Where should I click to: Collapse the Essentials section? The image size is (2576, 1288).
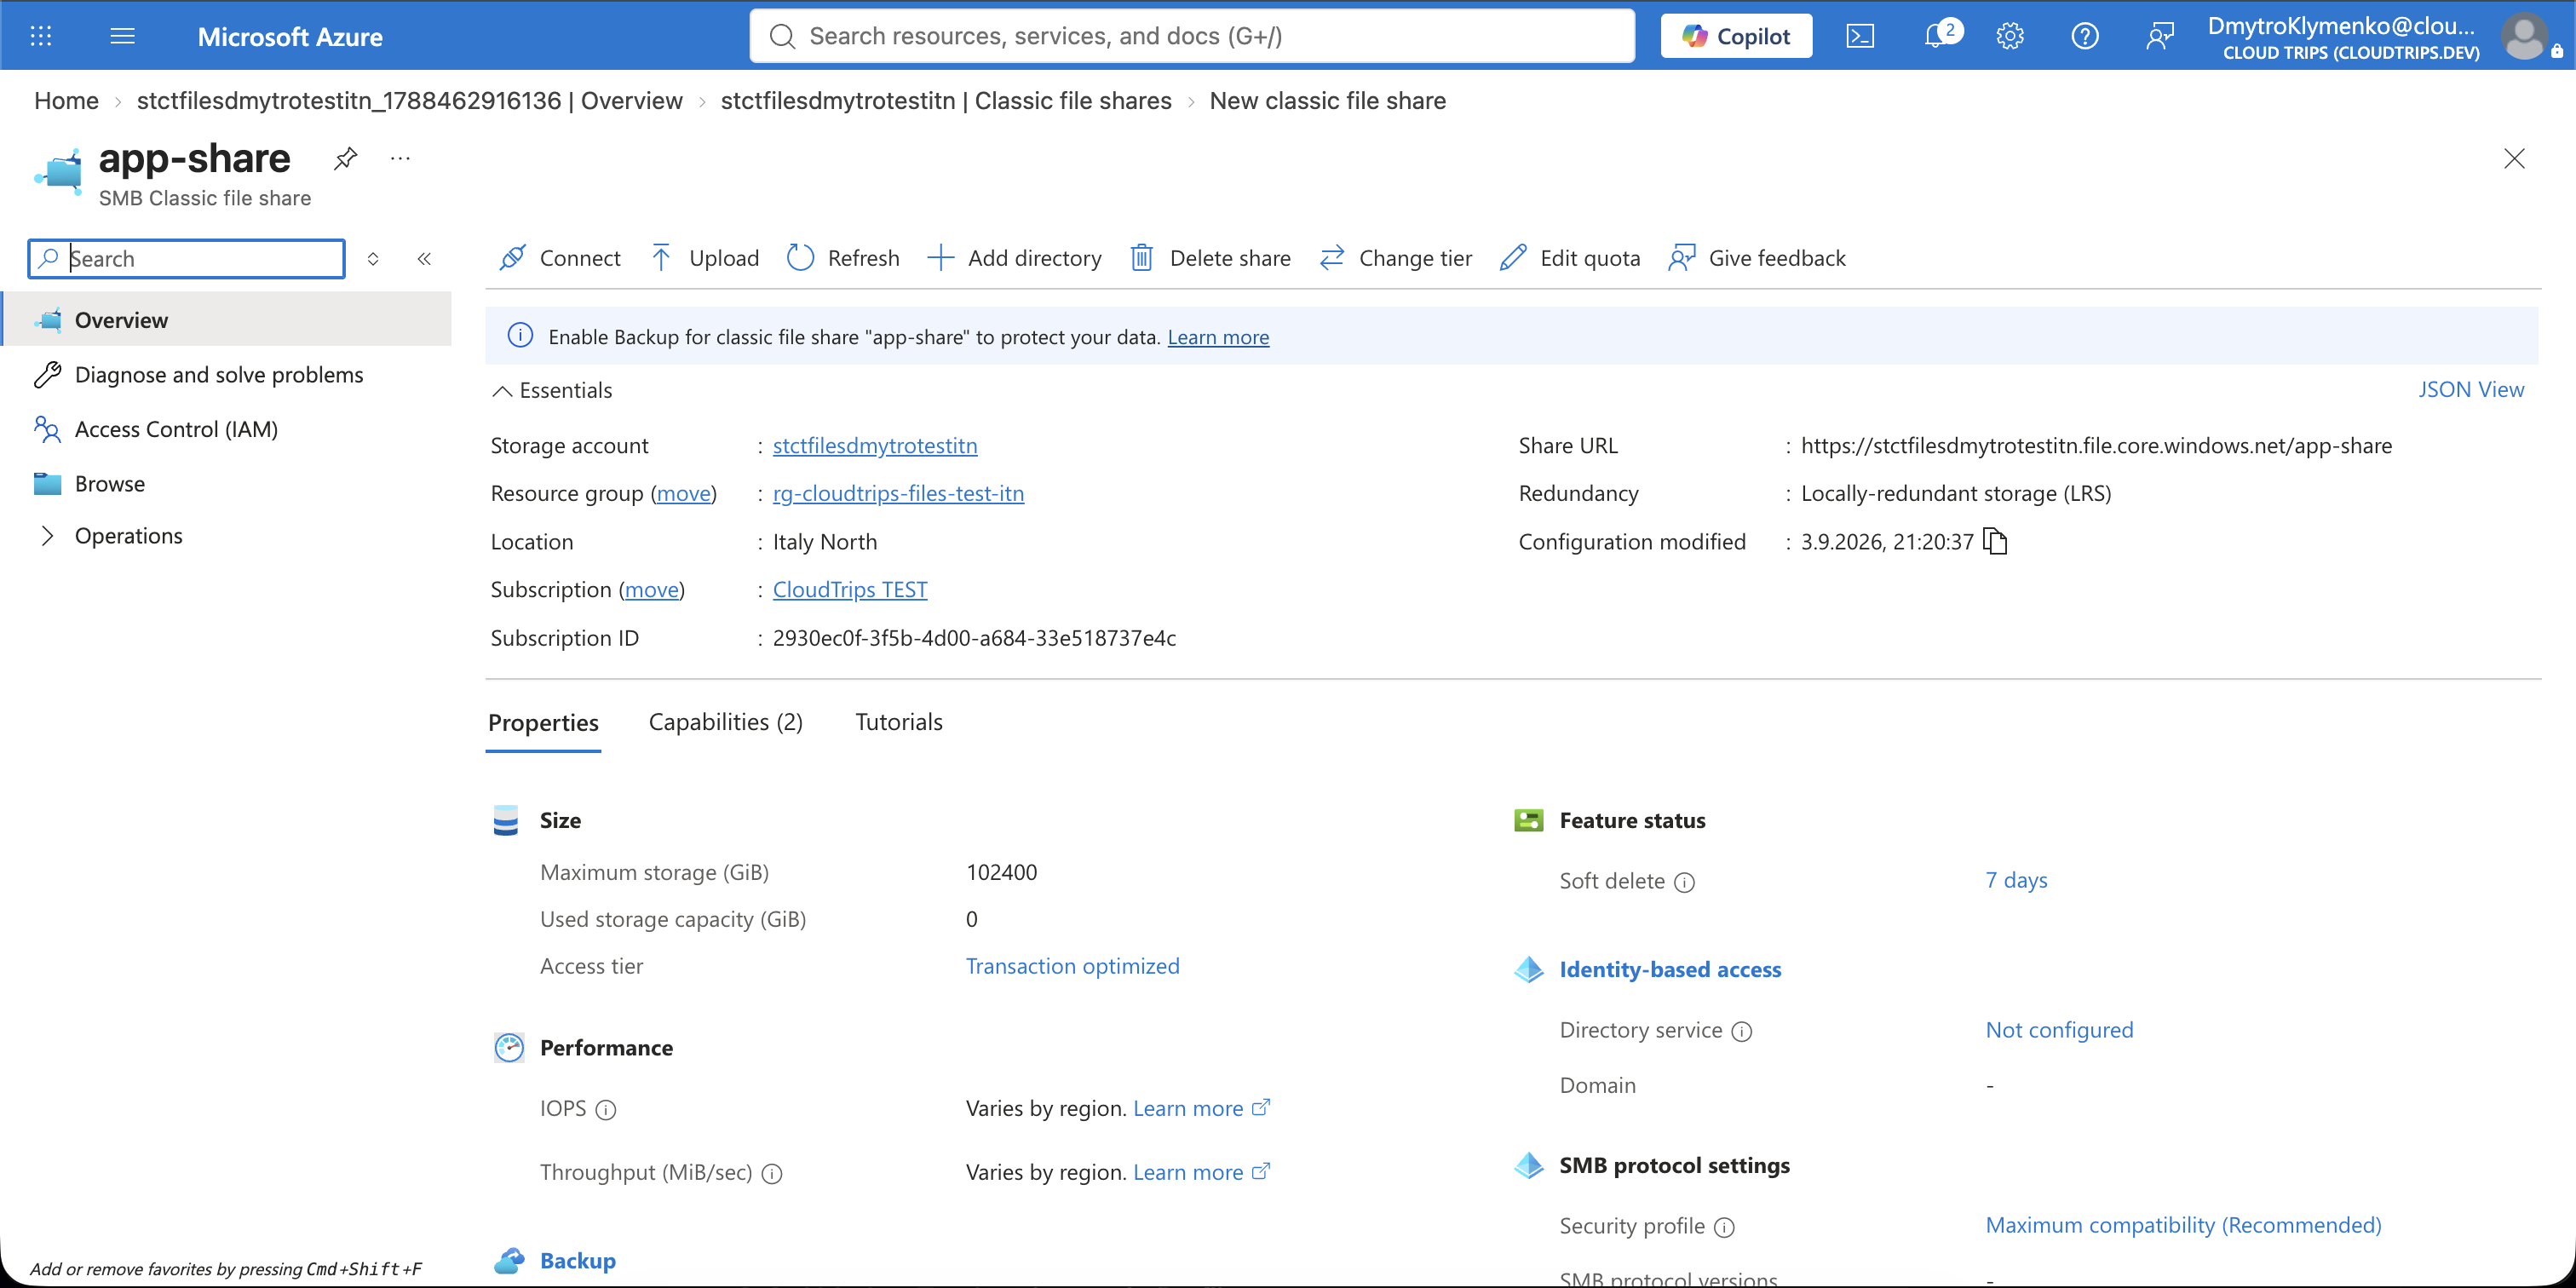point(551,390)
